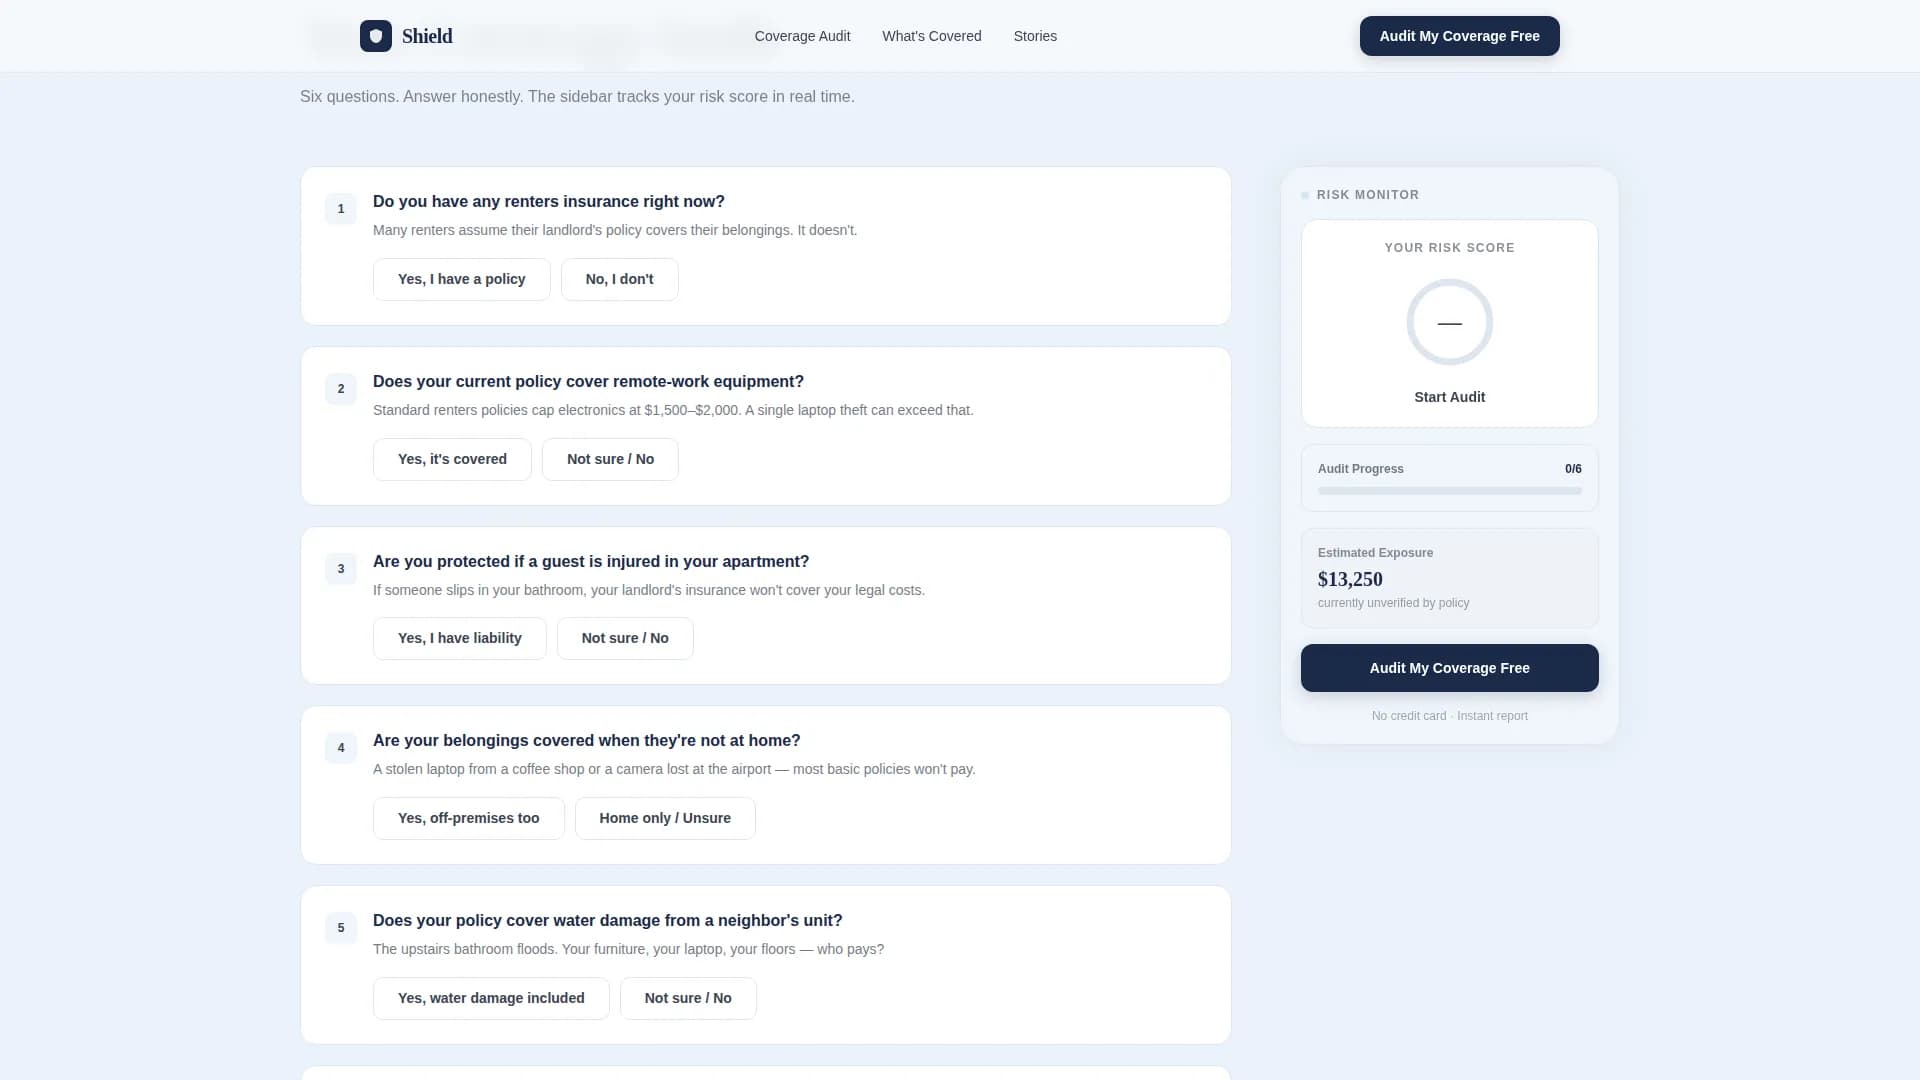This screenshot has width=1920, height=1080.
Task: Click the Audit Progress bar
Action: click(x=1449, y=491)
